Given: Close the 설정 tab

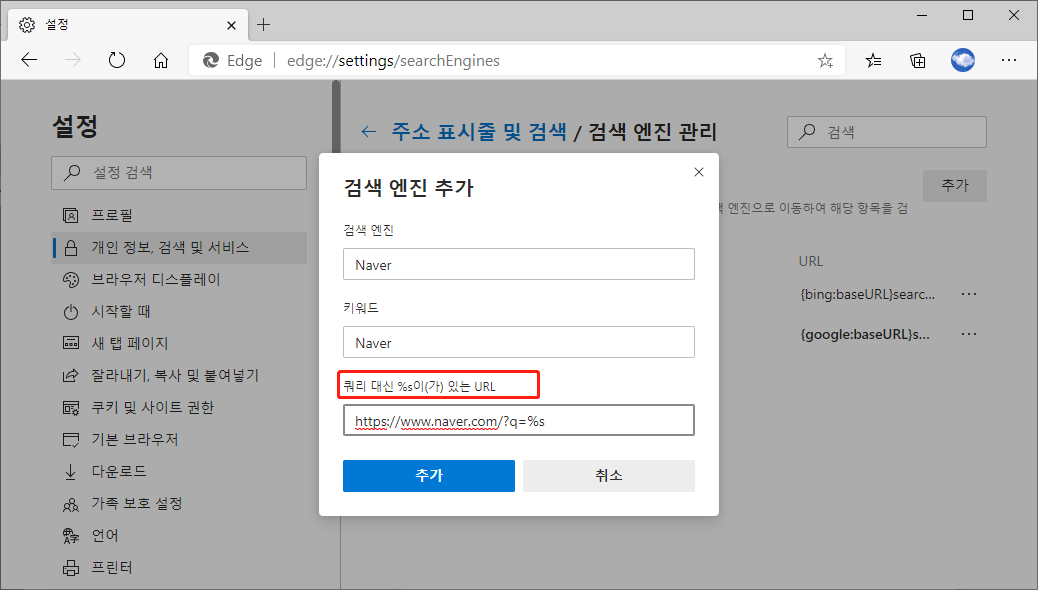Looking at the screenshot, I should (231, 25).
